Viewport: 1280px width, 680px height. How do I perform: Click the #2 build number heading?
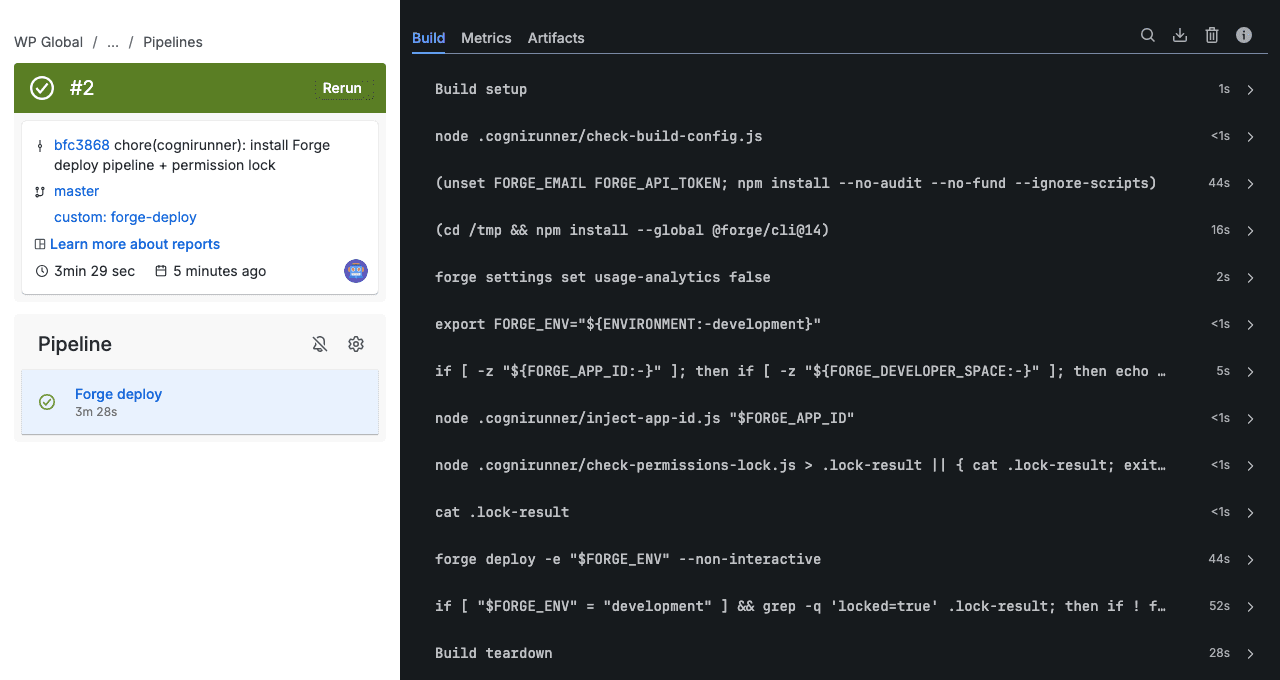point(82,88)
